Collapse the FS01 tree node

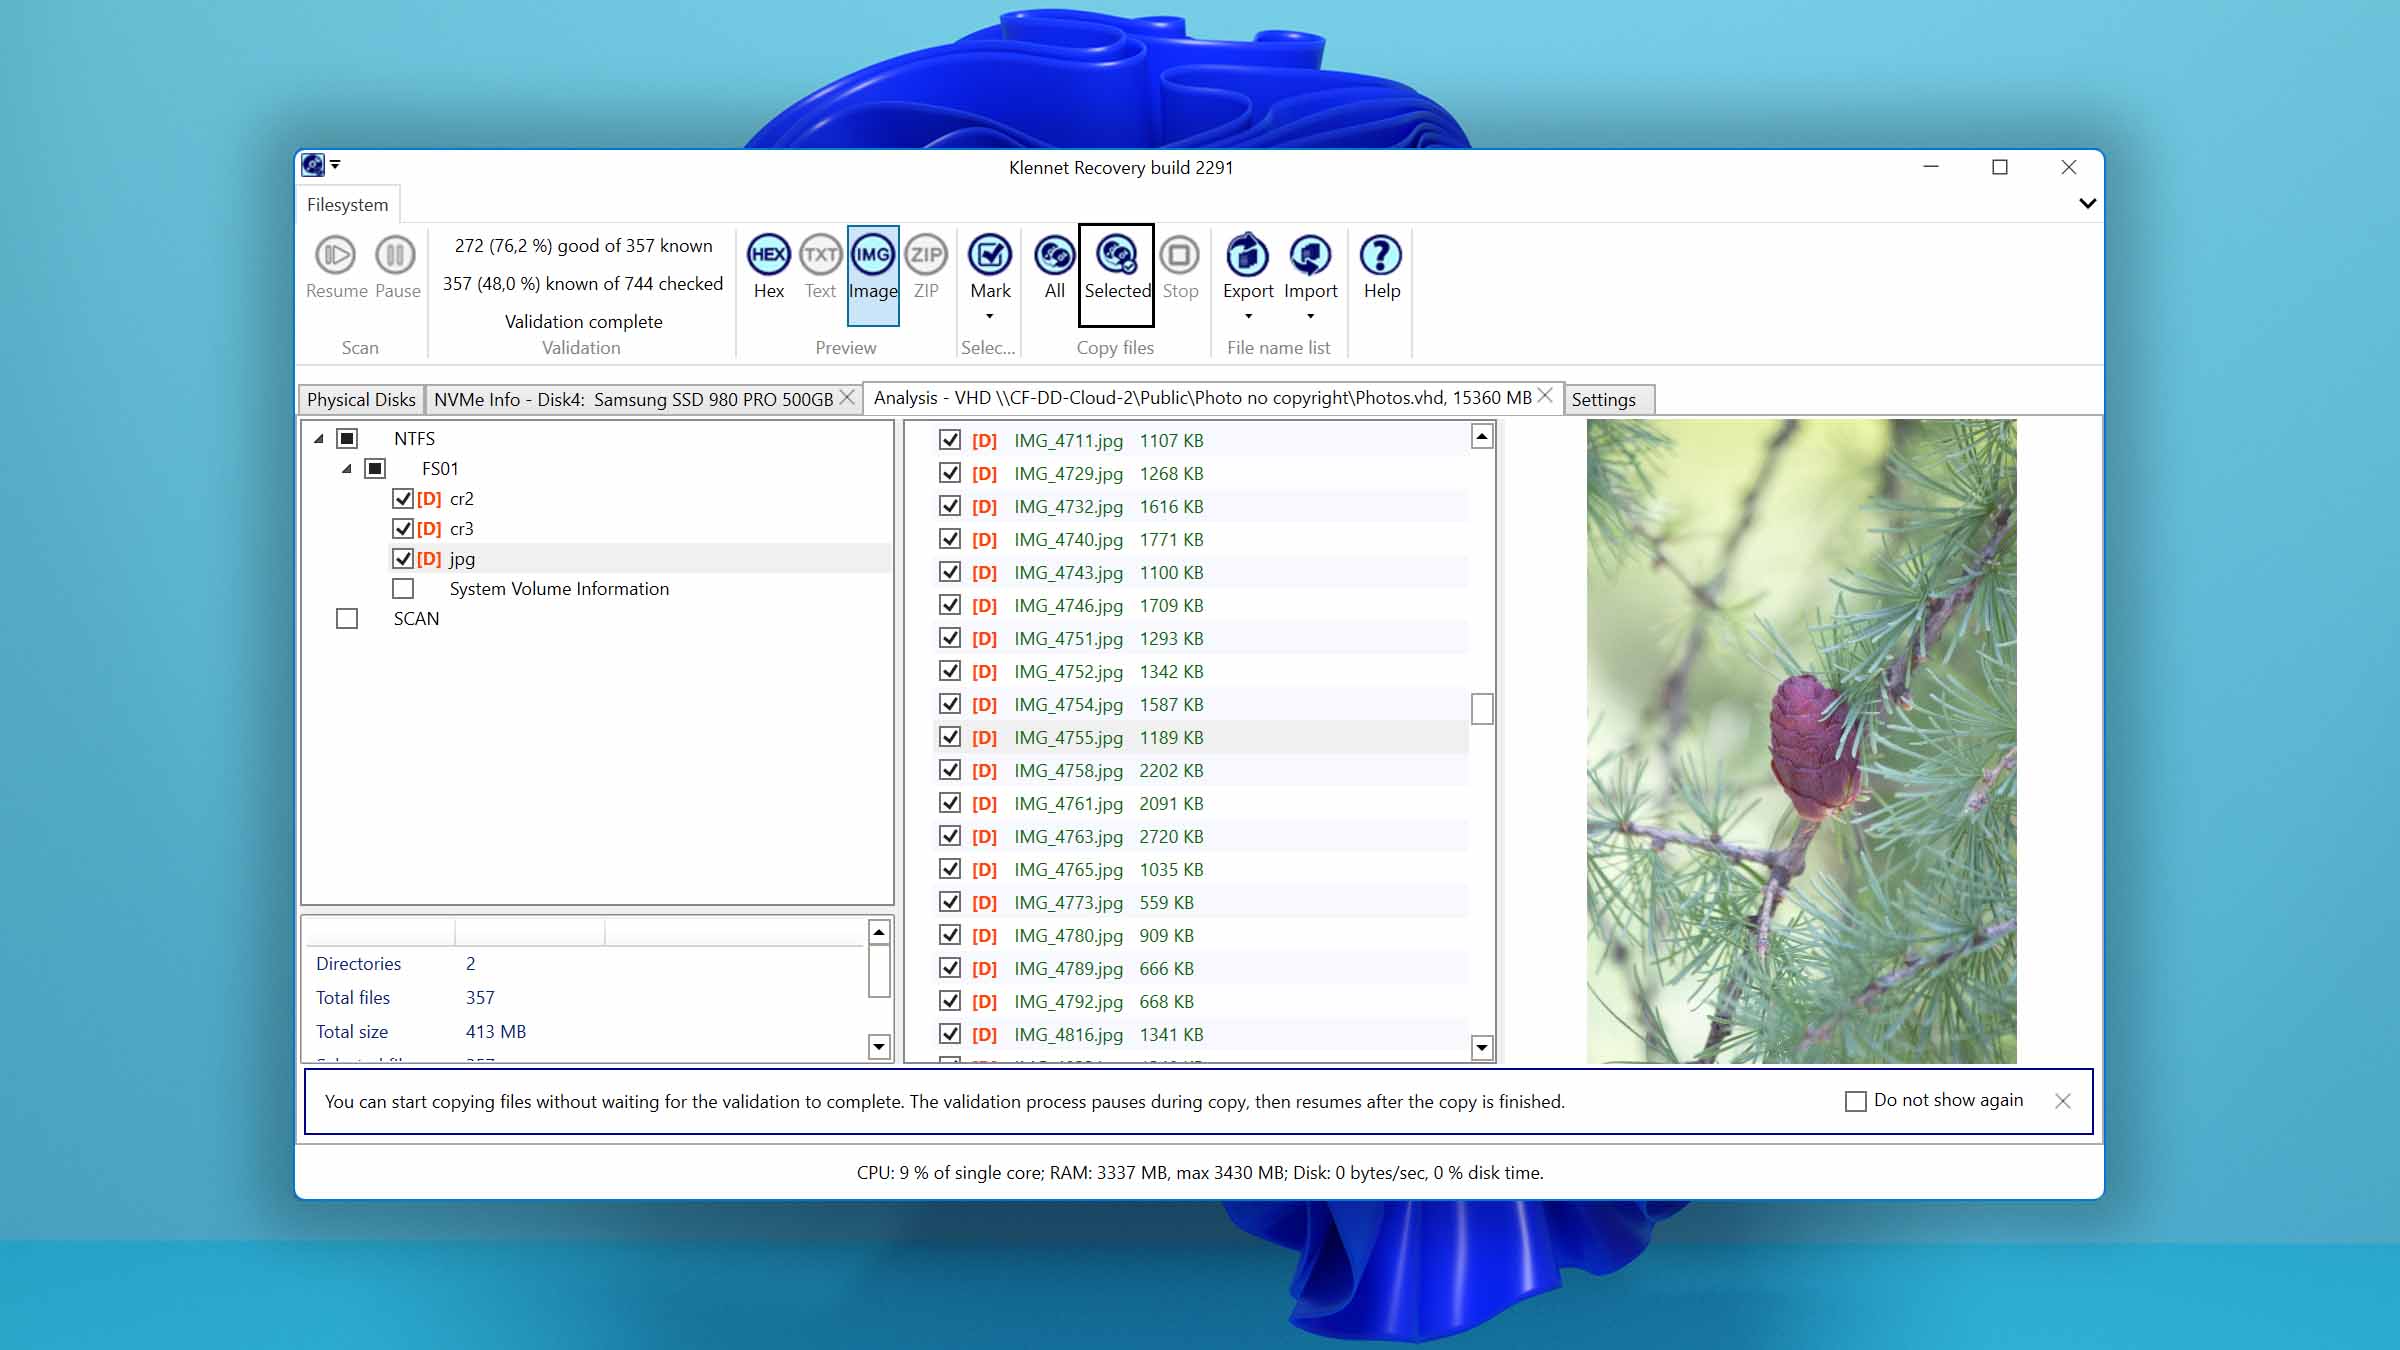[x=347, y=469]
